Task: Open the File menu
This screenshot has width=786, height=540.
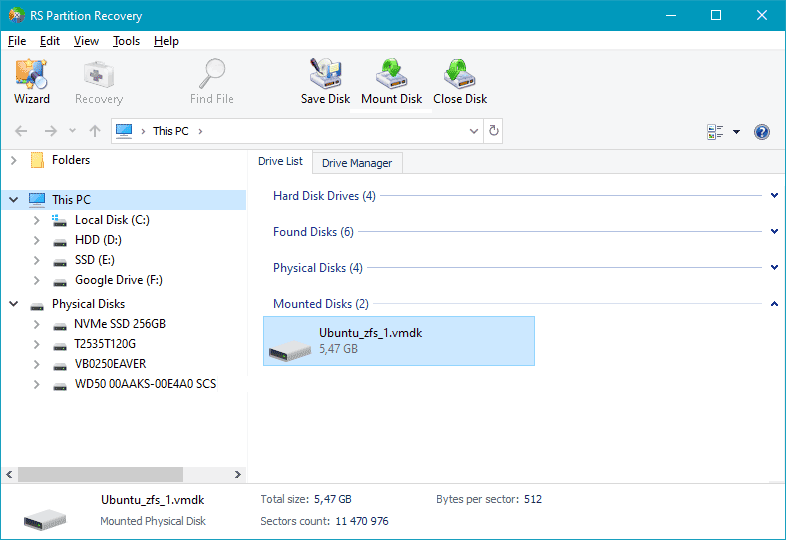Action: (x=17, y=41)
